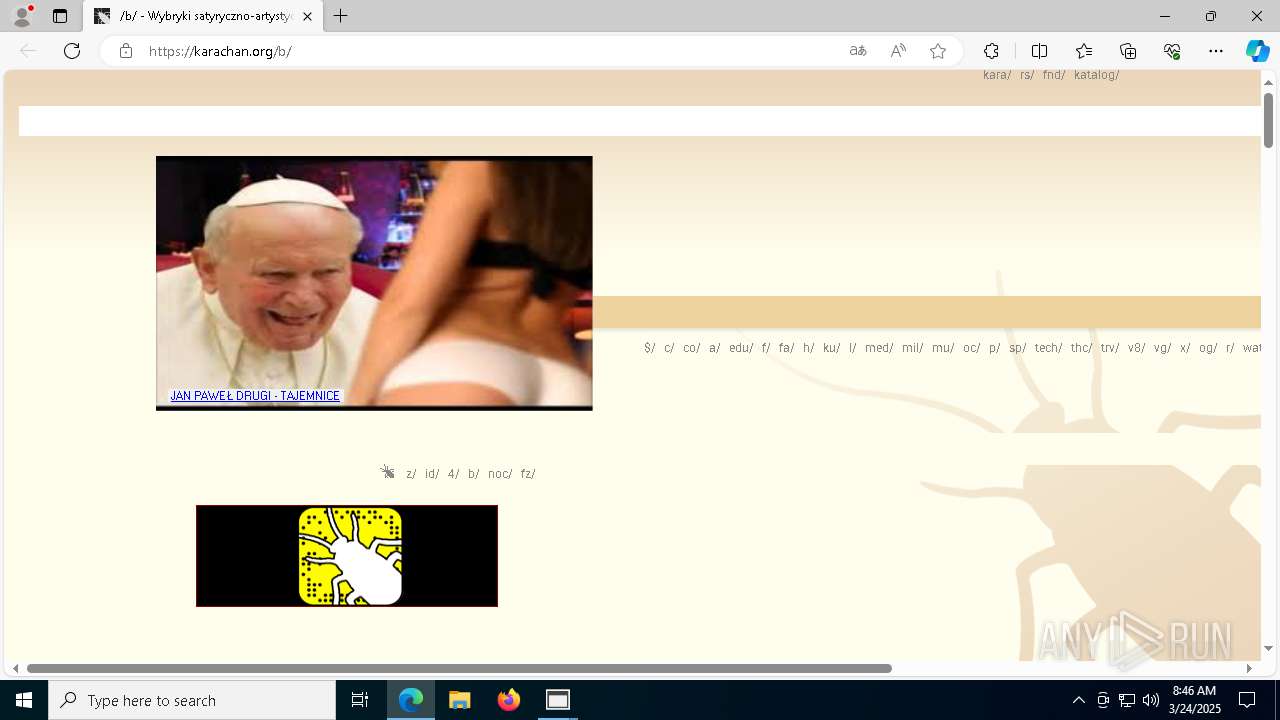The width and height of the screenshot is (1280, 720).
Task: Open the tab actions menu icon
Action: [60, 16]
